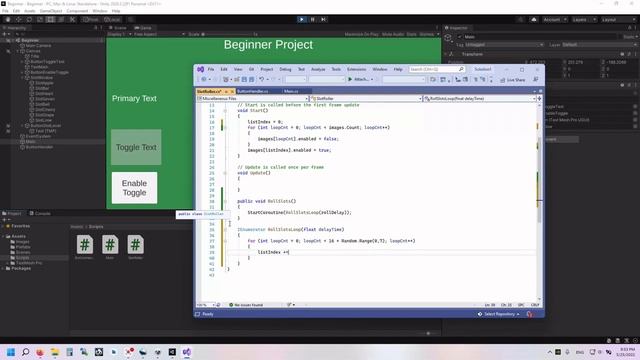Select the Rect tool in Unity toolbar

point(51,19)
